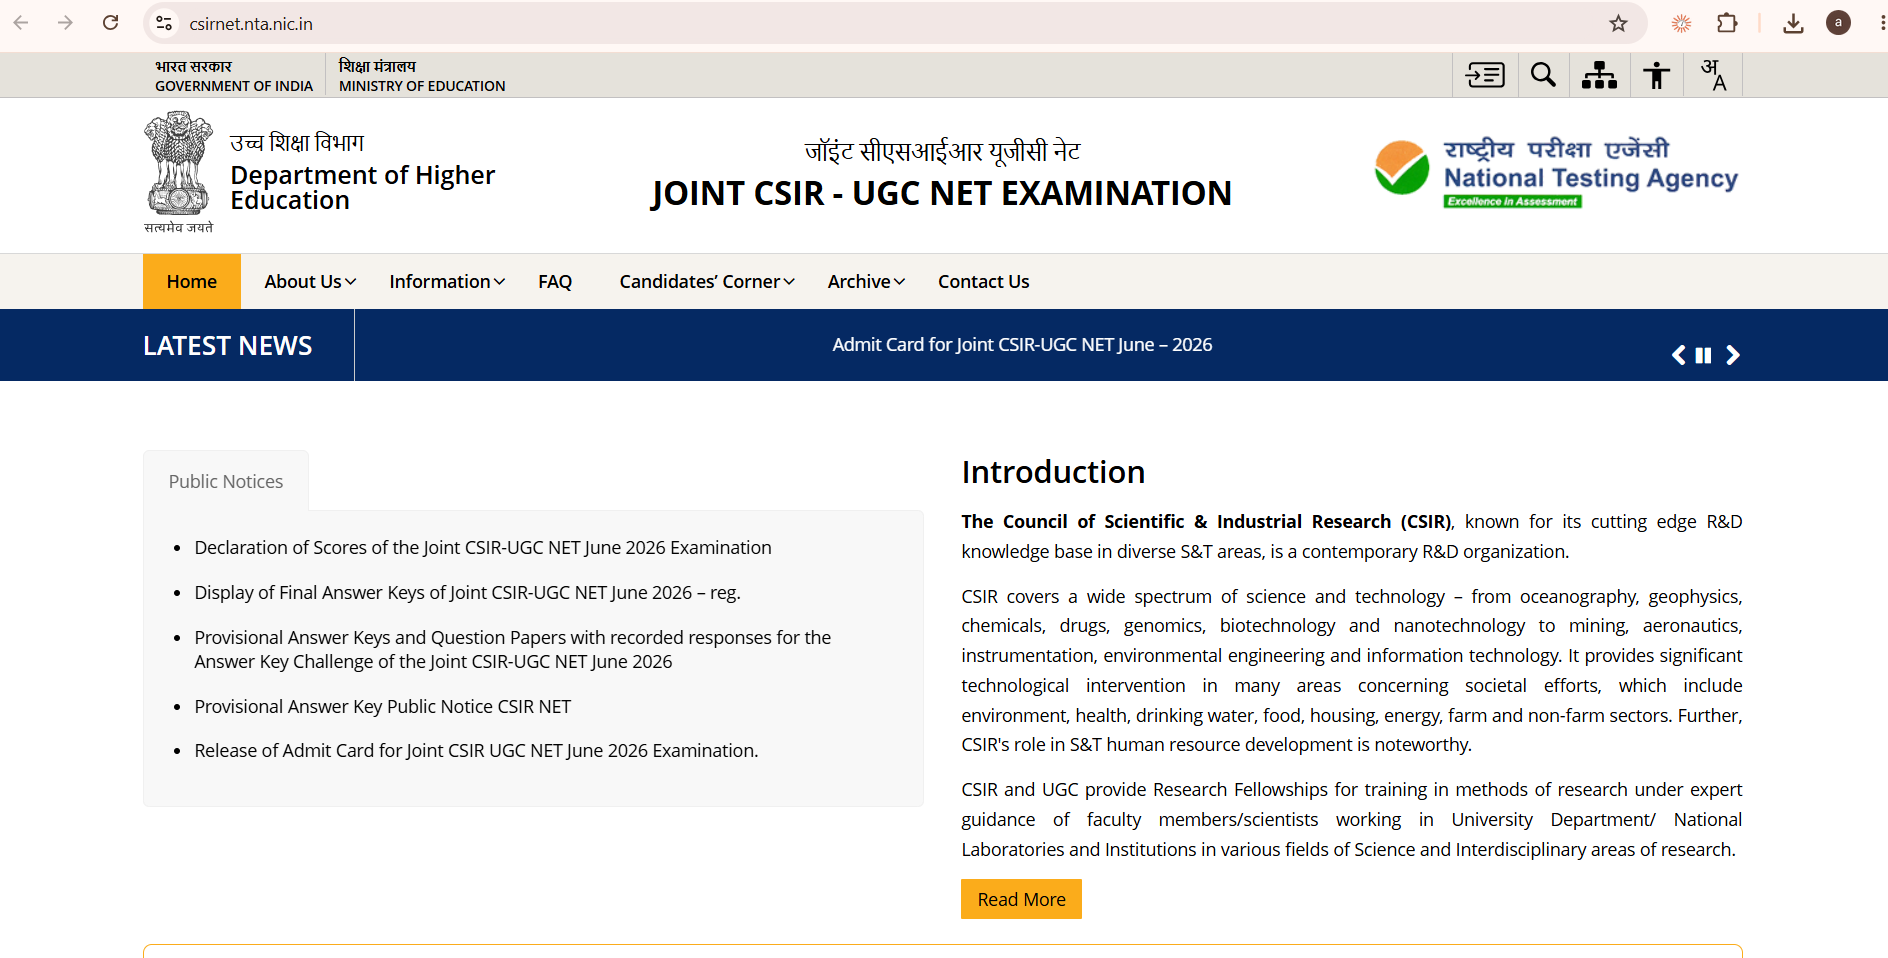Click the browser back arrow
This screenshot has height=958, width=1888.
click(x=21, y=23)
